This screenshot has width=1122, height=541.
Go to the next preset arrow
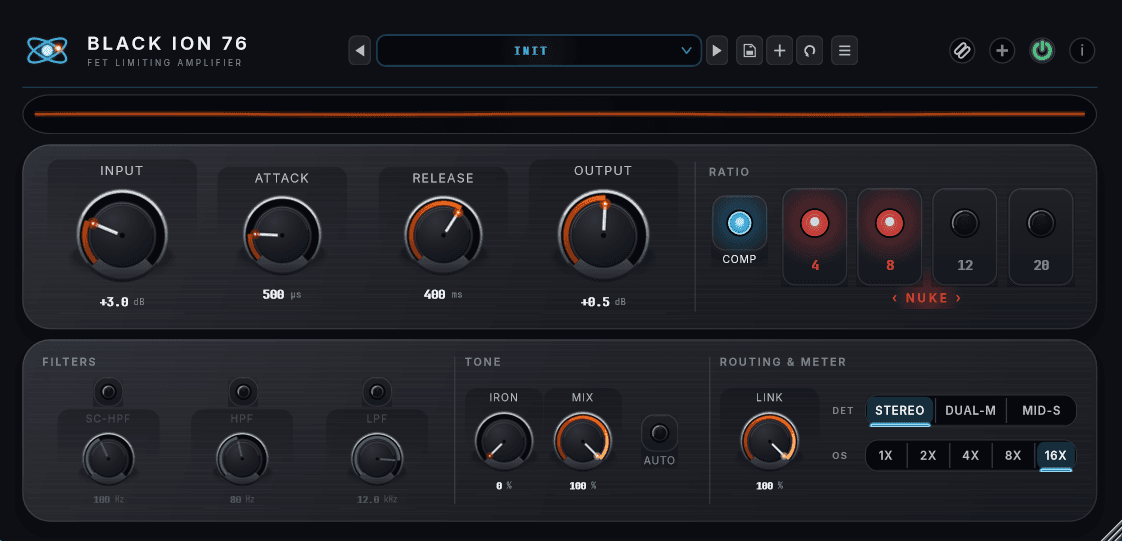(717, 51)
